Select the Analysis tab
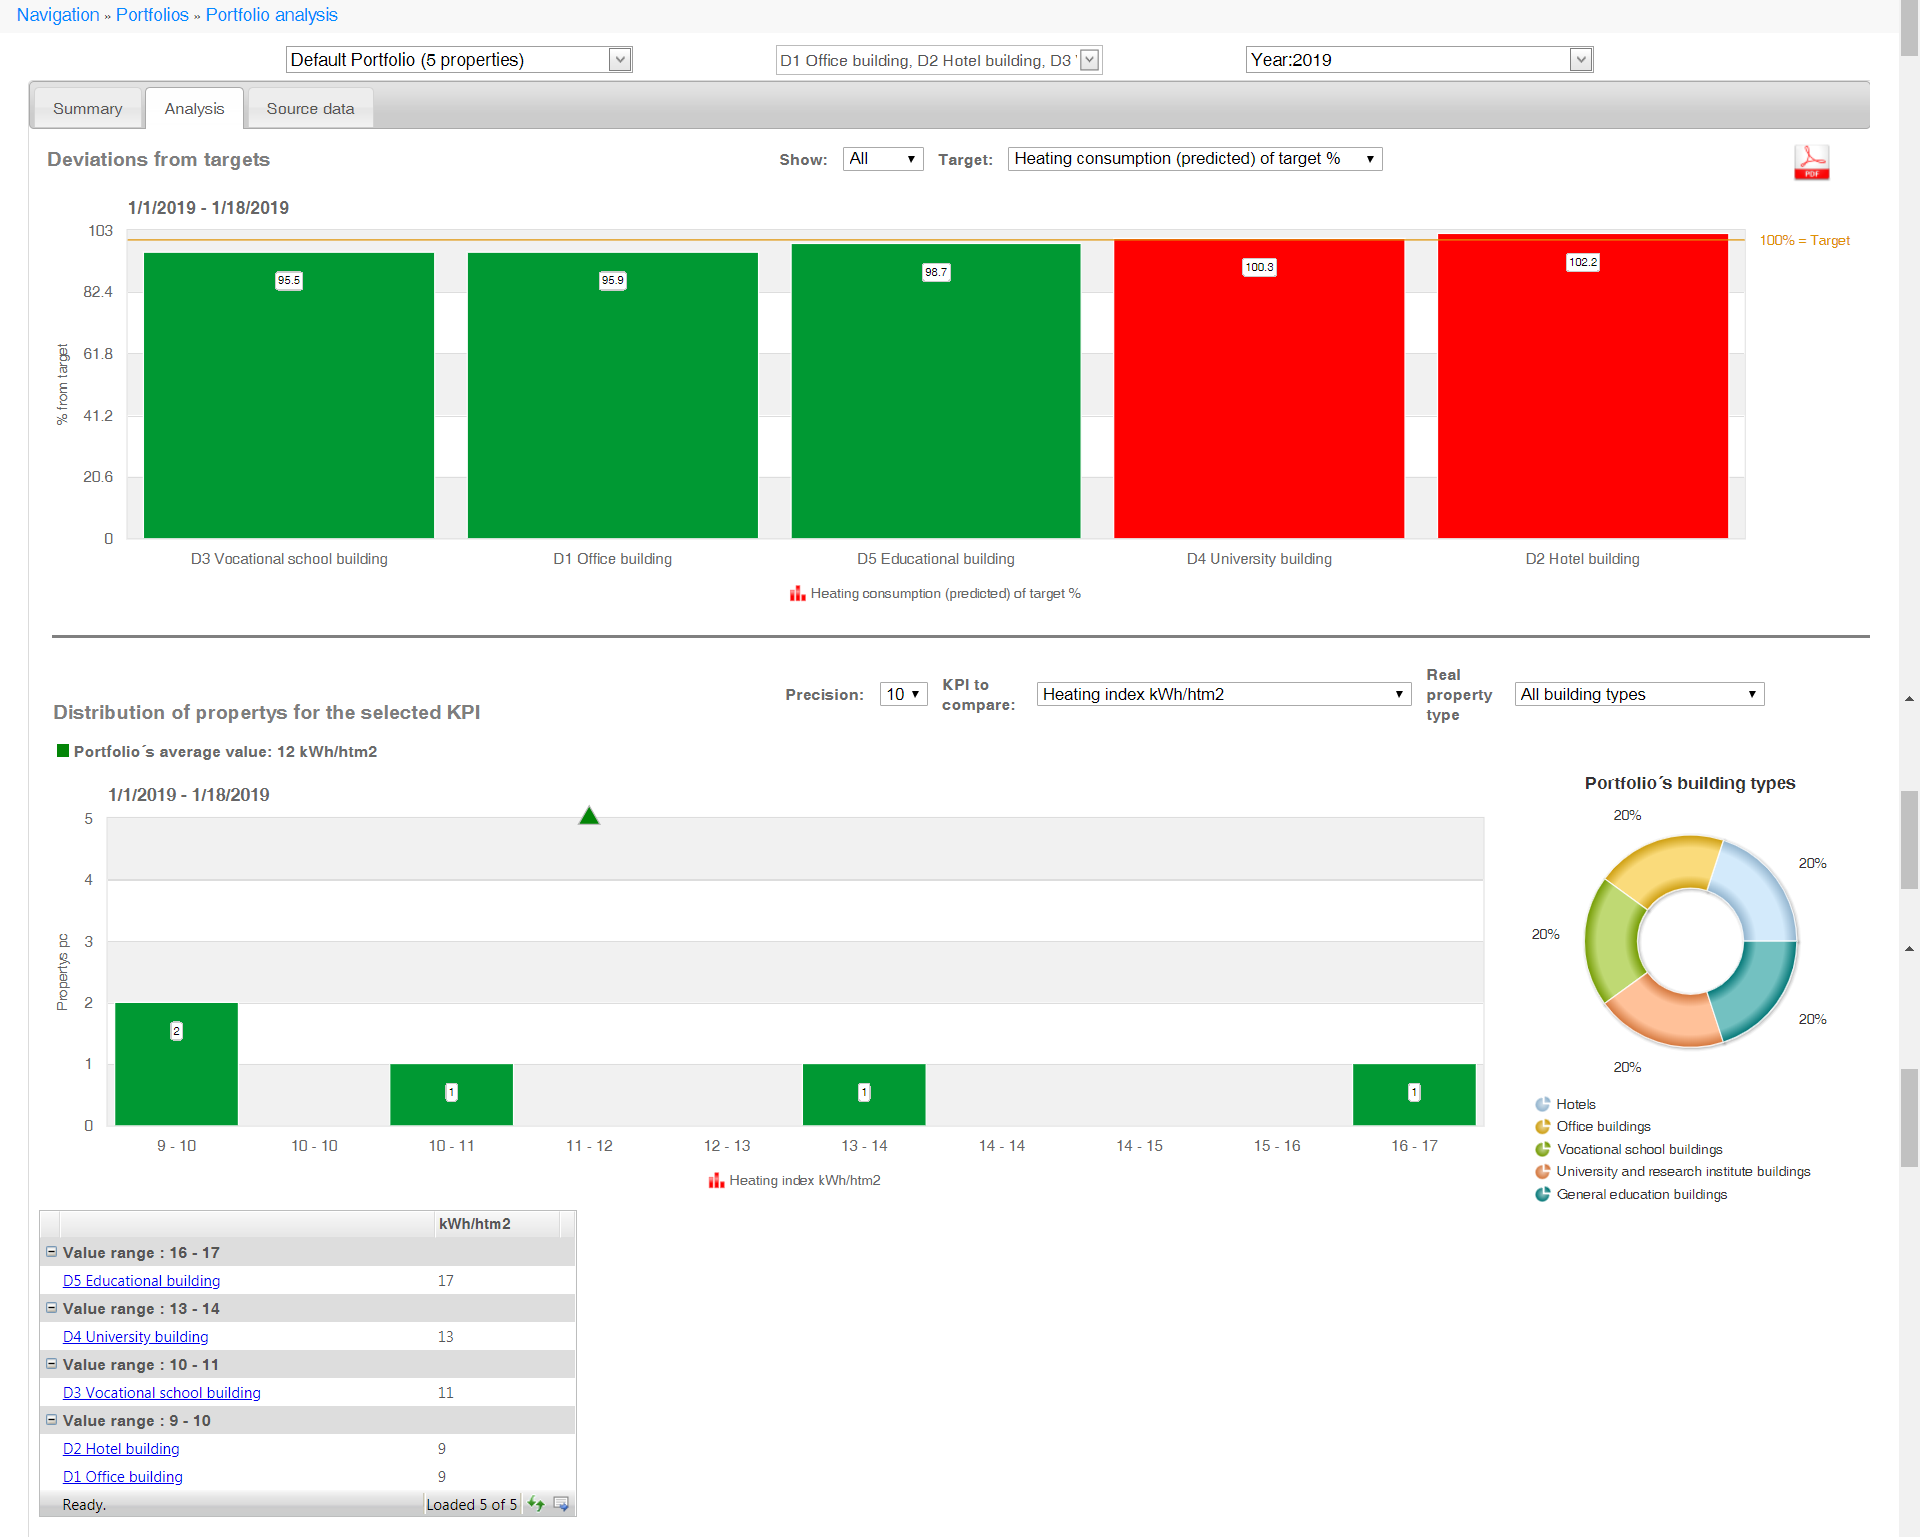1920x1537 pixels. [193, 108]
